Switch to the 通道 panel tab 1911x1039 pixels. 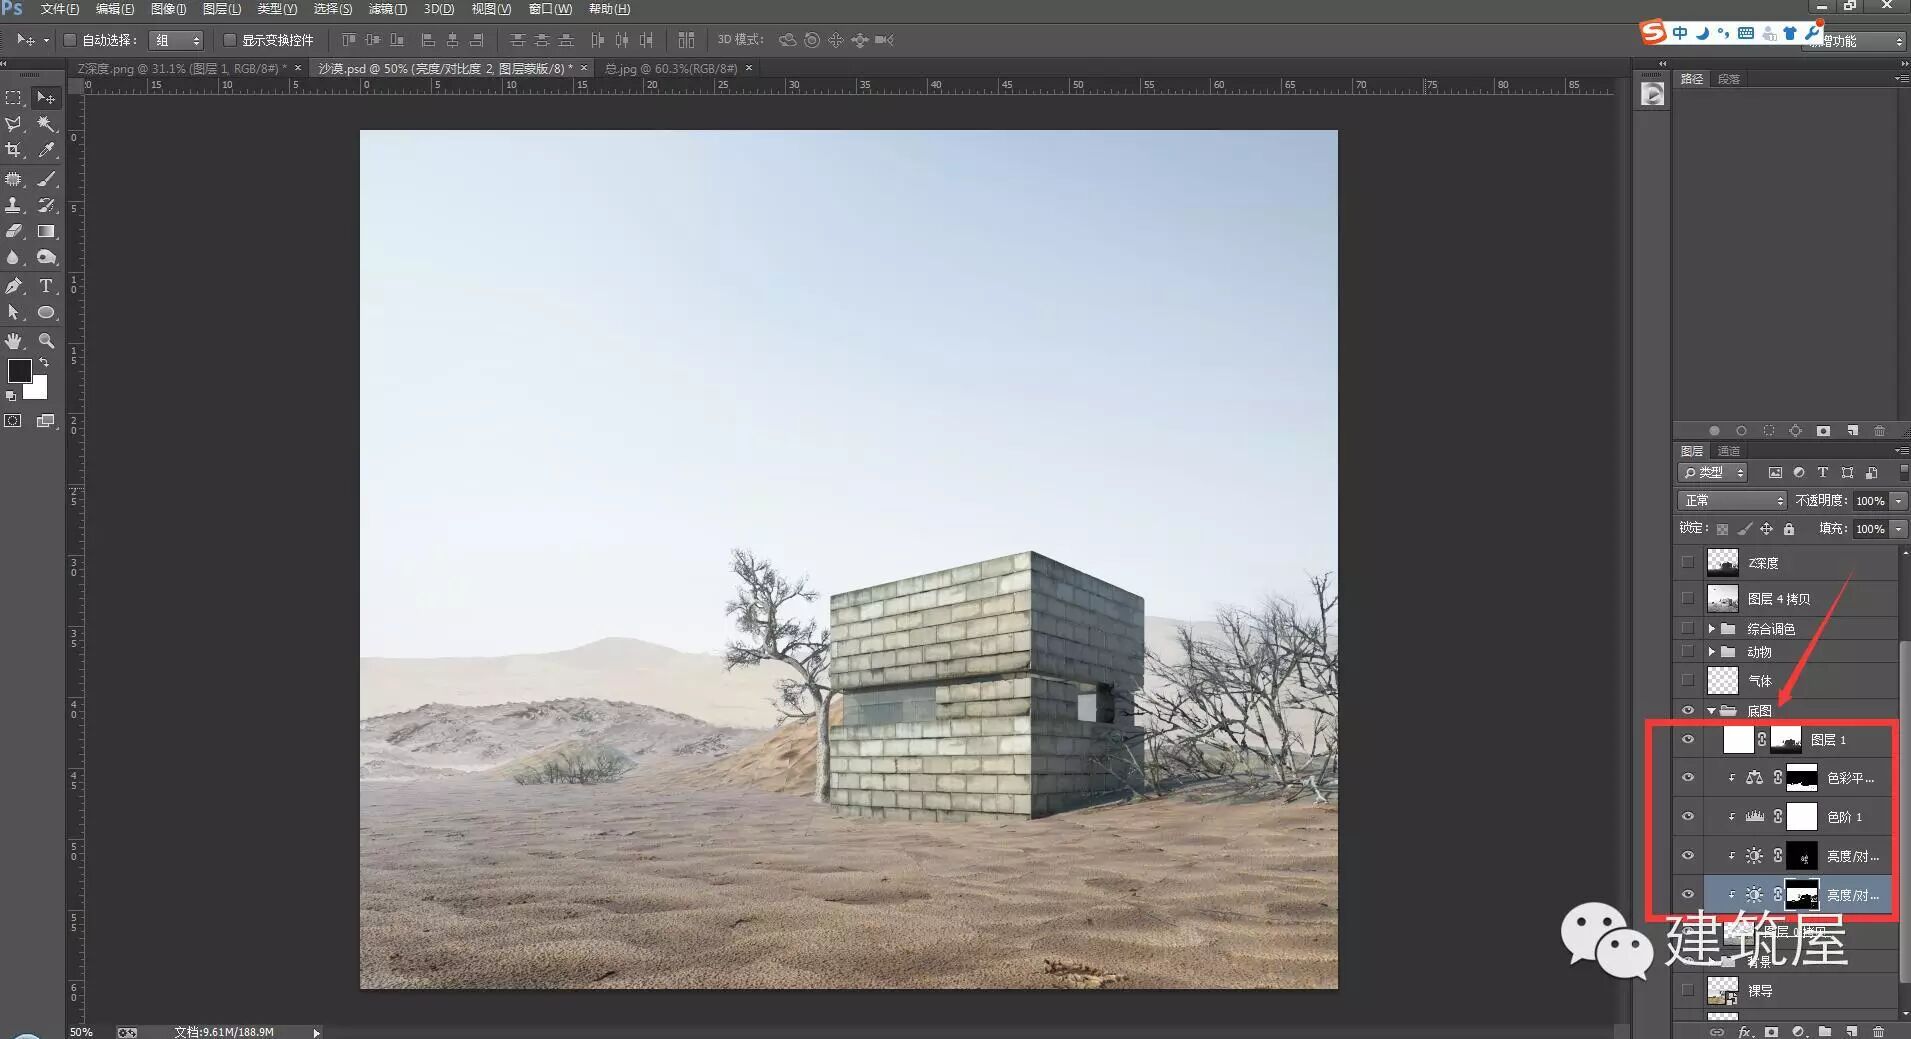[x=1729, y=451]
